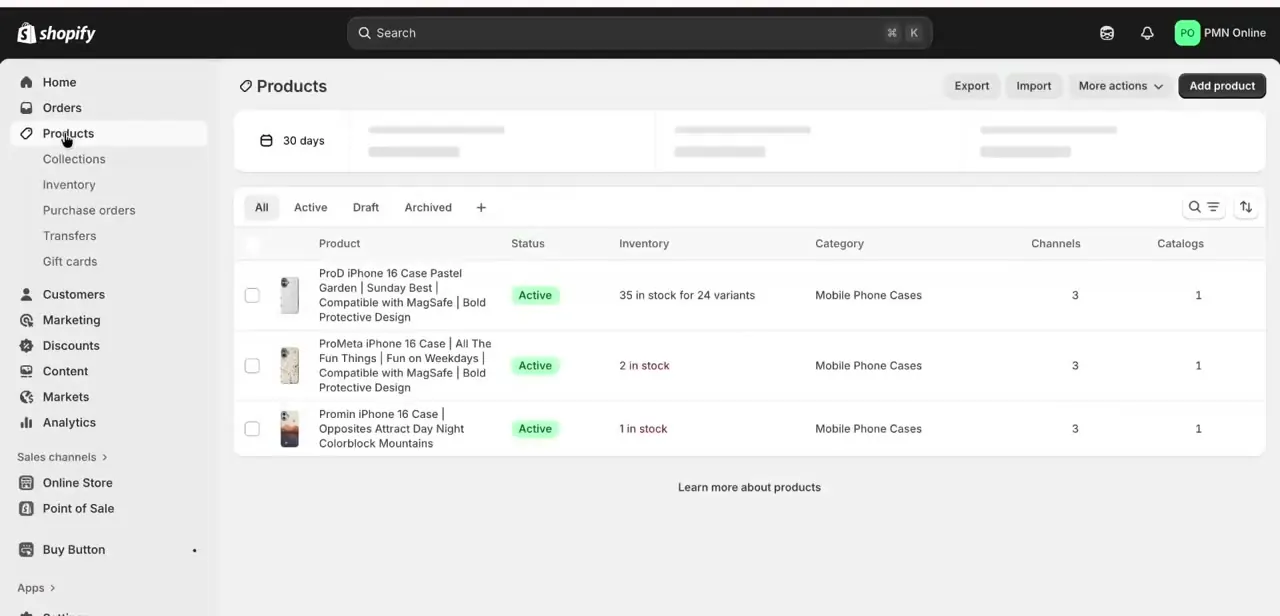Viewport: 1280px width, 616px height.
Task: Open the PMN Online account menu
Action: (x=1220, y=33)
